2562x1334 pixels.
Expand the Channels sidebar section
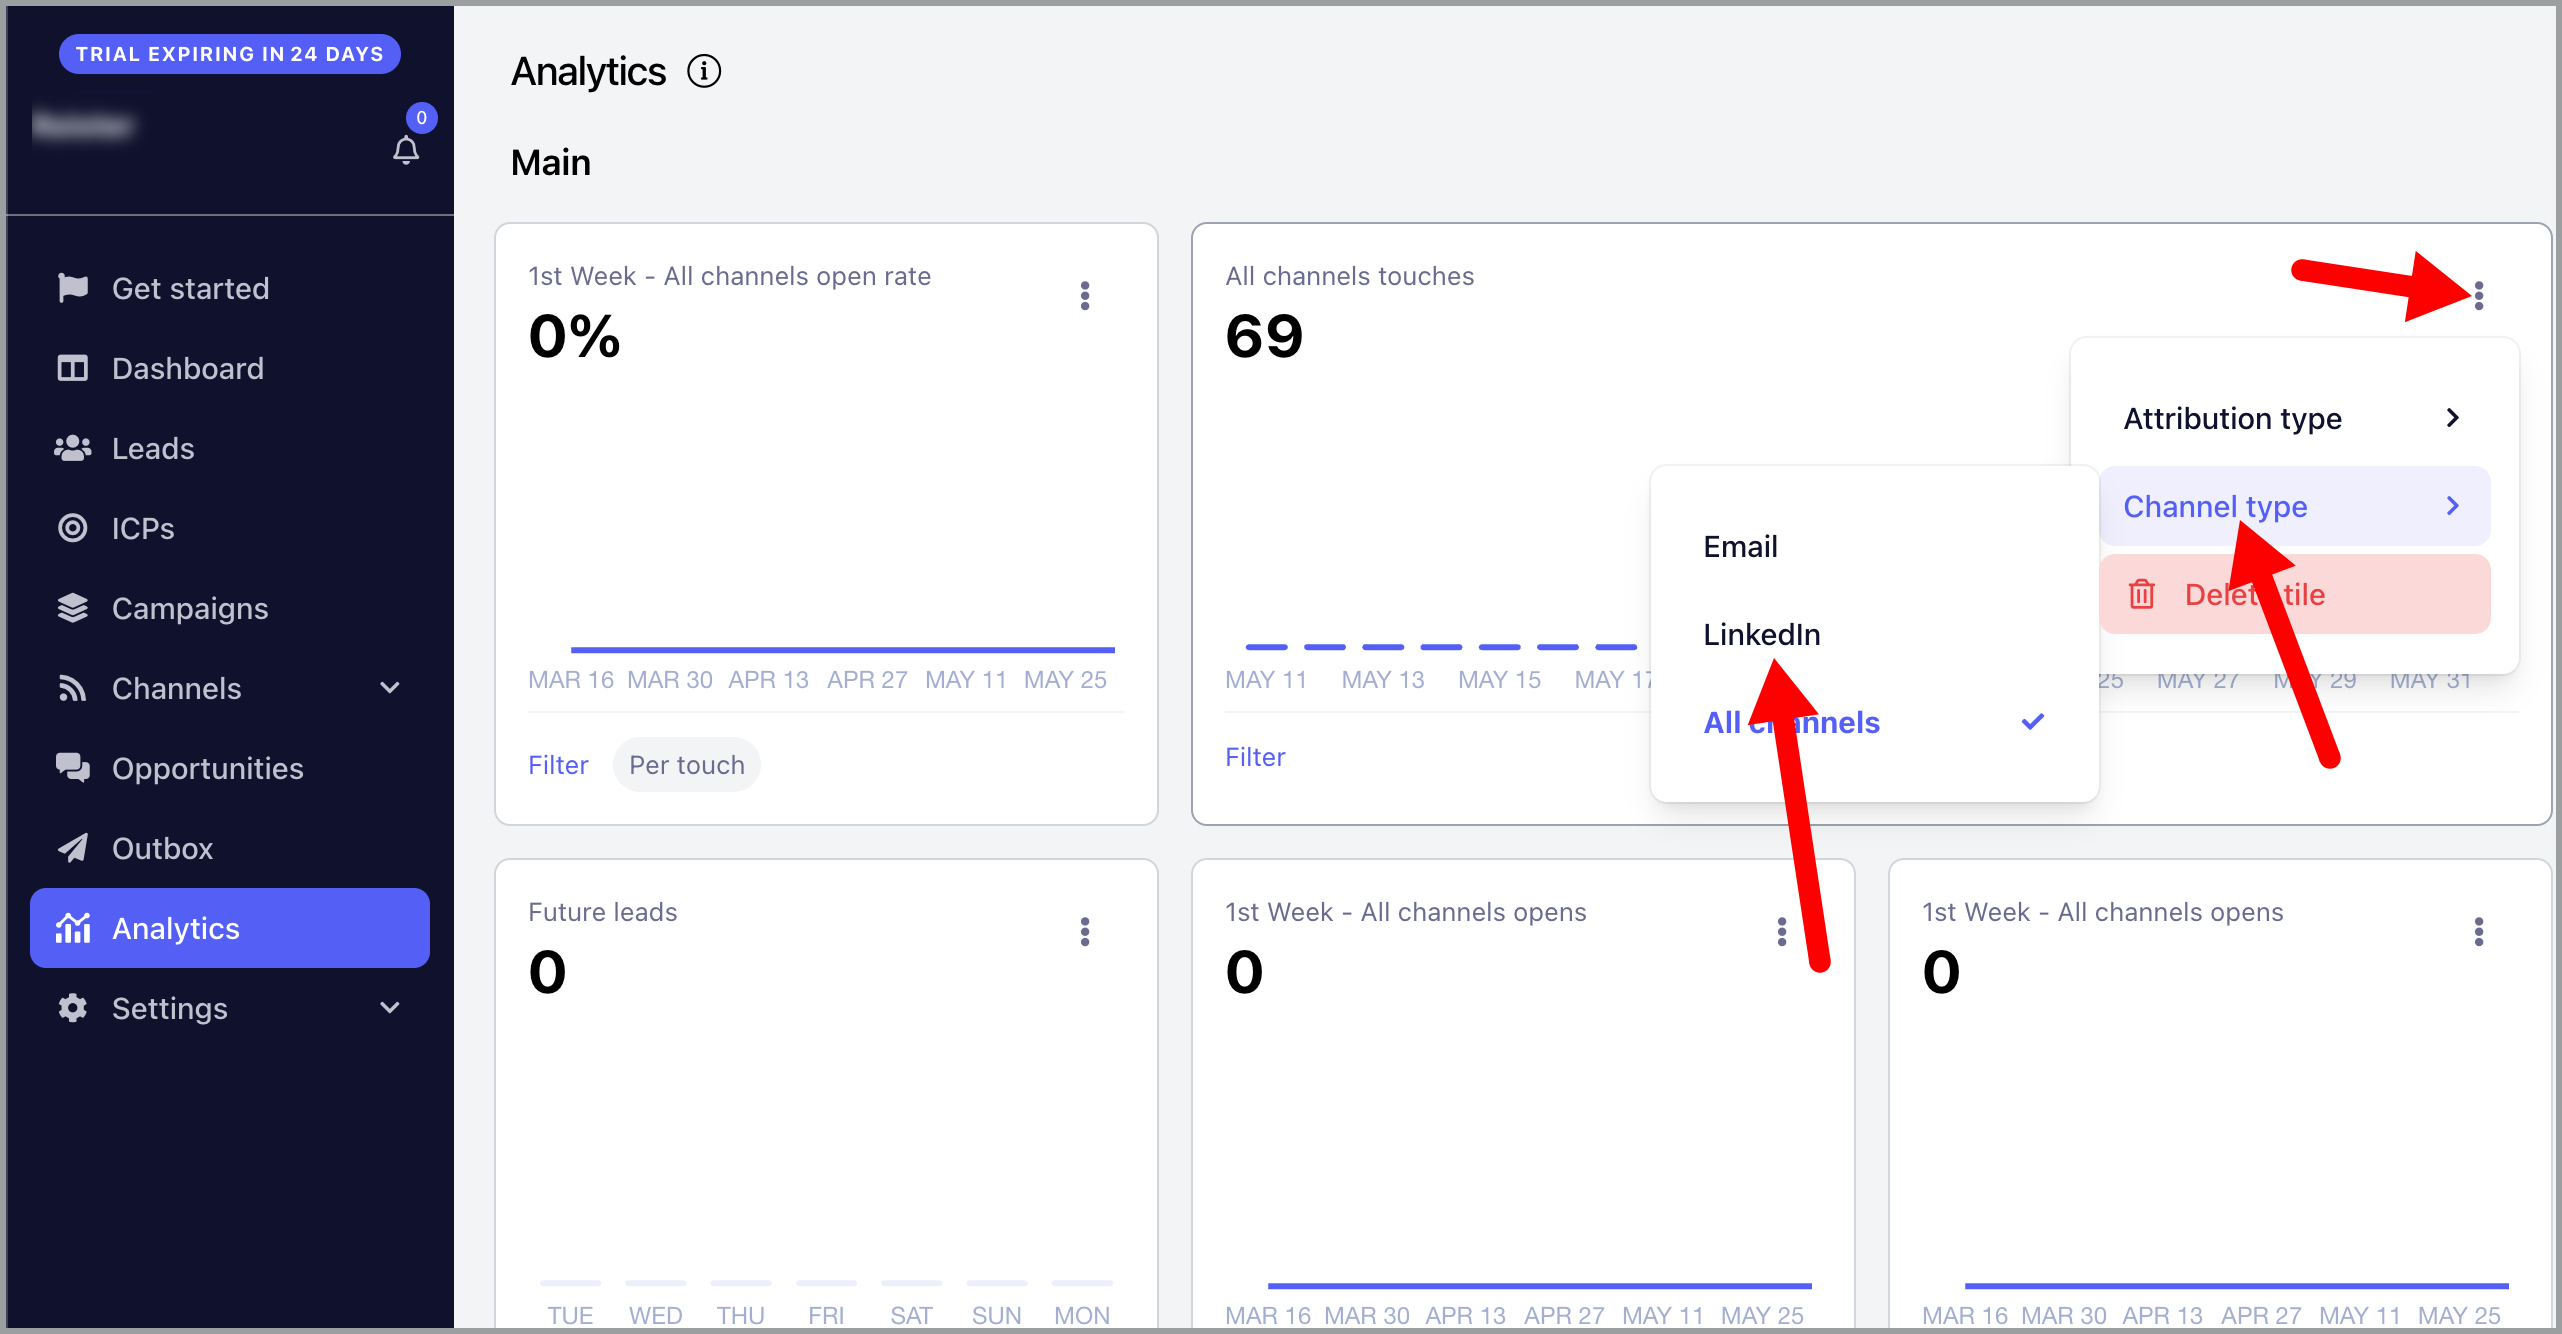pos(390,688)
